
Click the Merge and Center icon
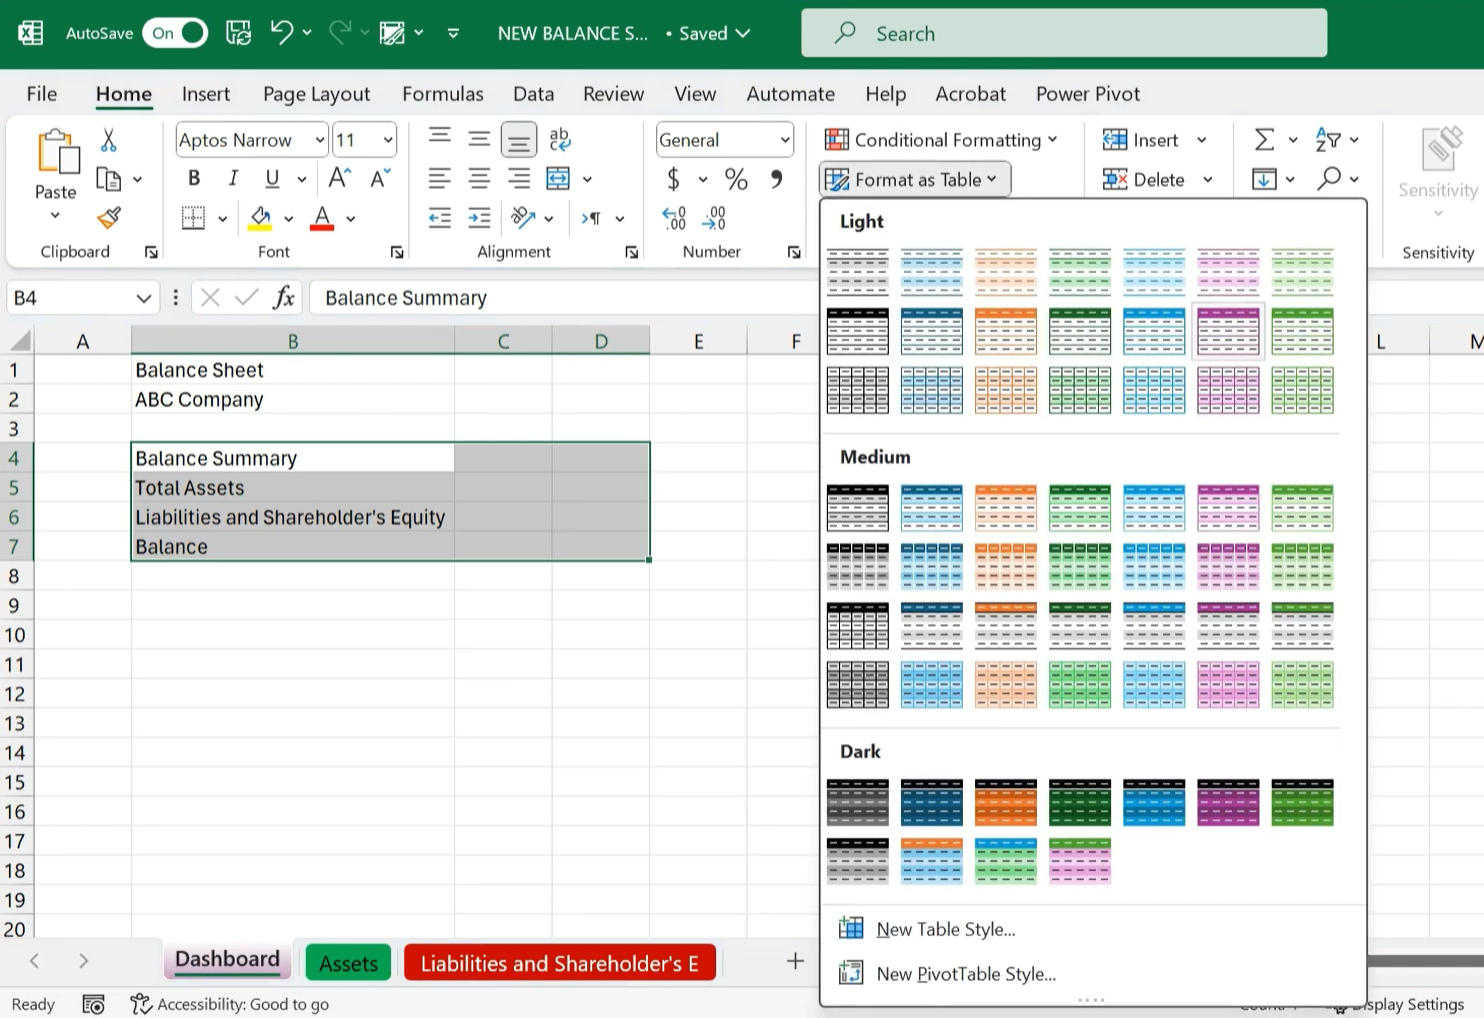pos(558,179)
